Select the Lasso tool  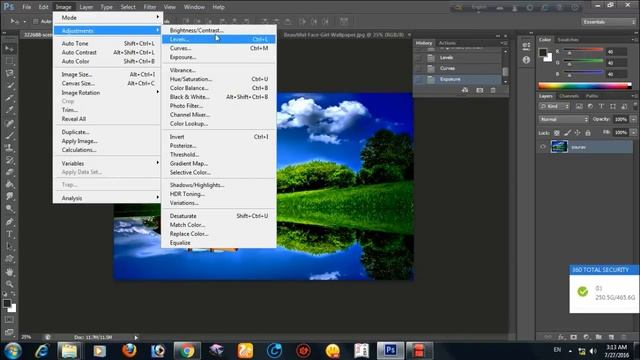(x=9, y=73)
